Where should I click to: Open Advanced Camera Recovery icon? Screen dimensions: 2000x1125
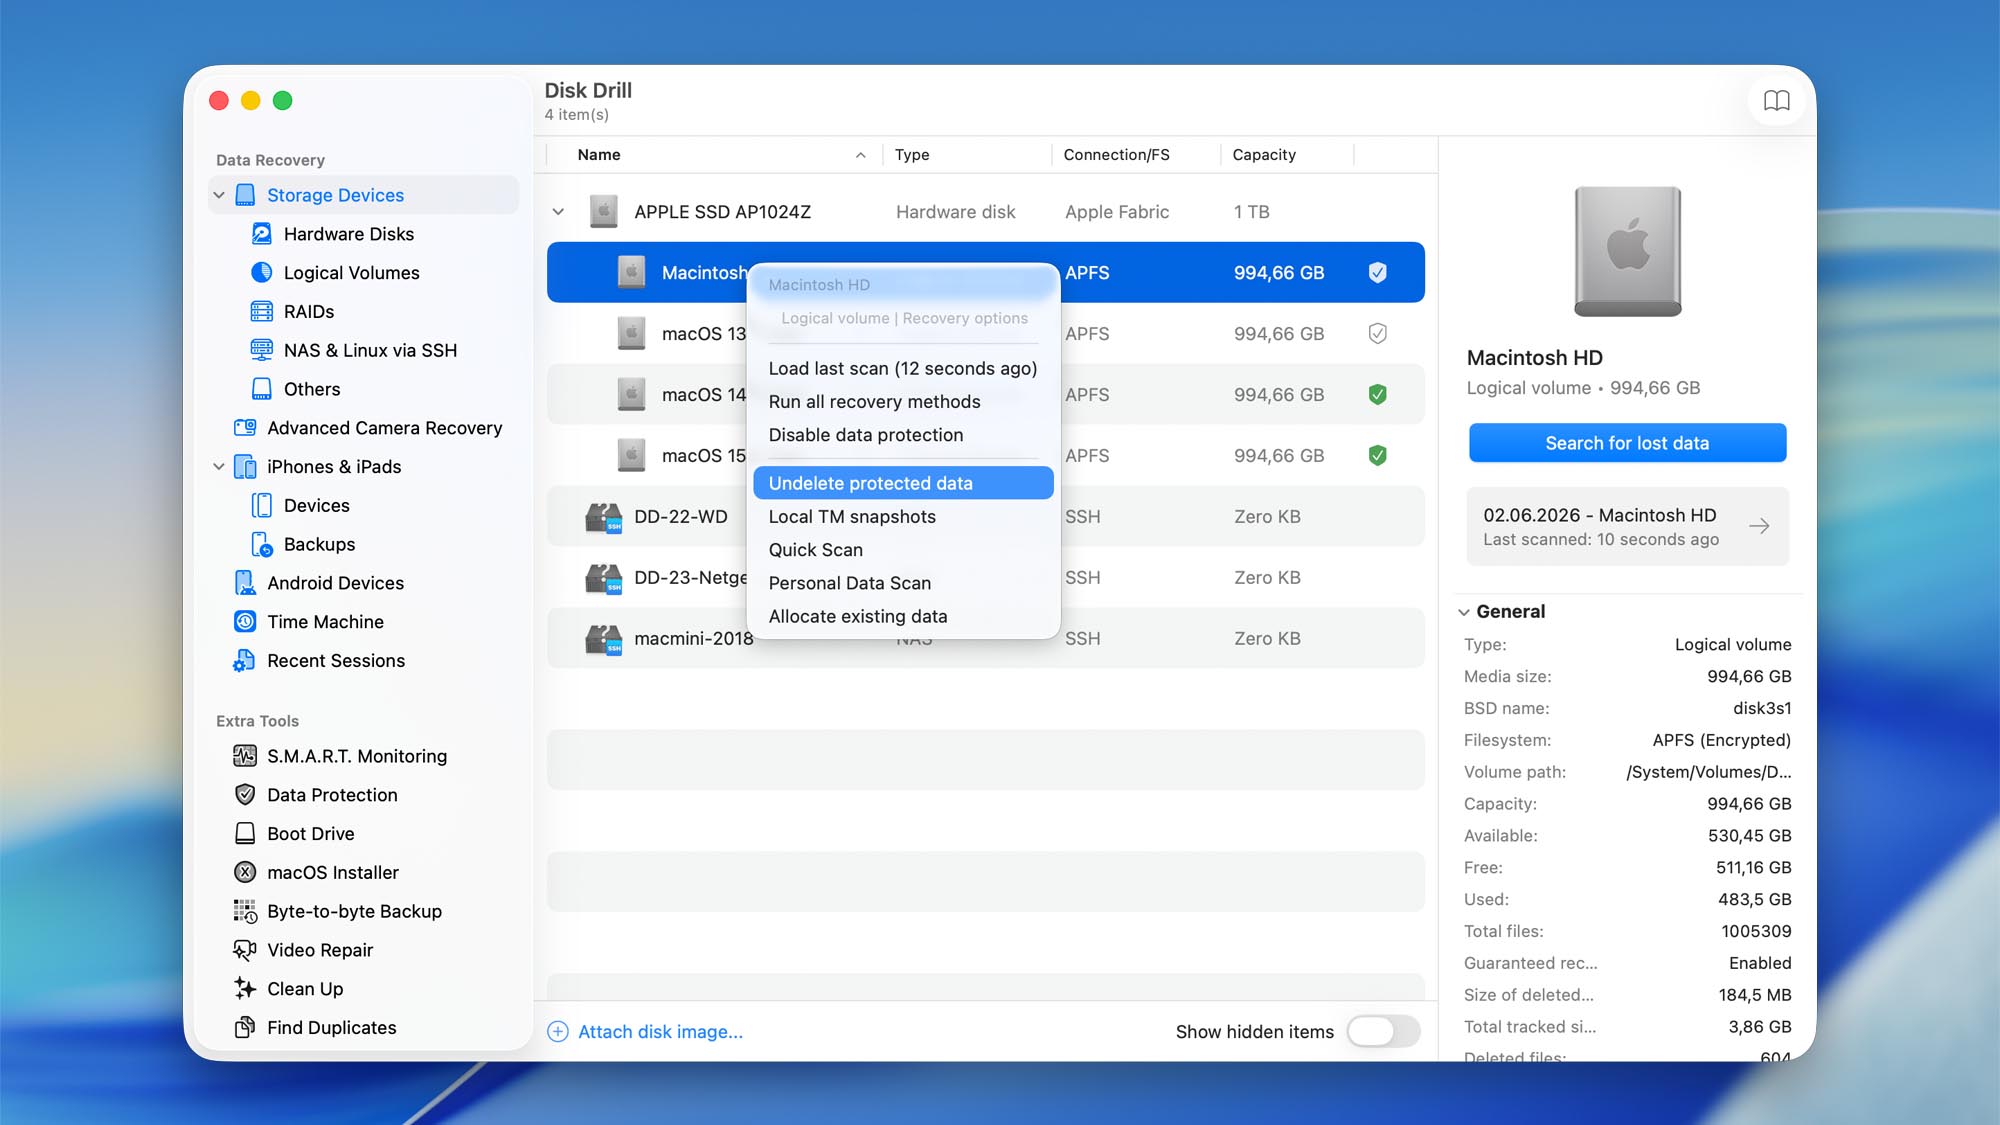[x=245, y=428]
